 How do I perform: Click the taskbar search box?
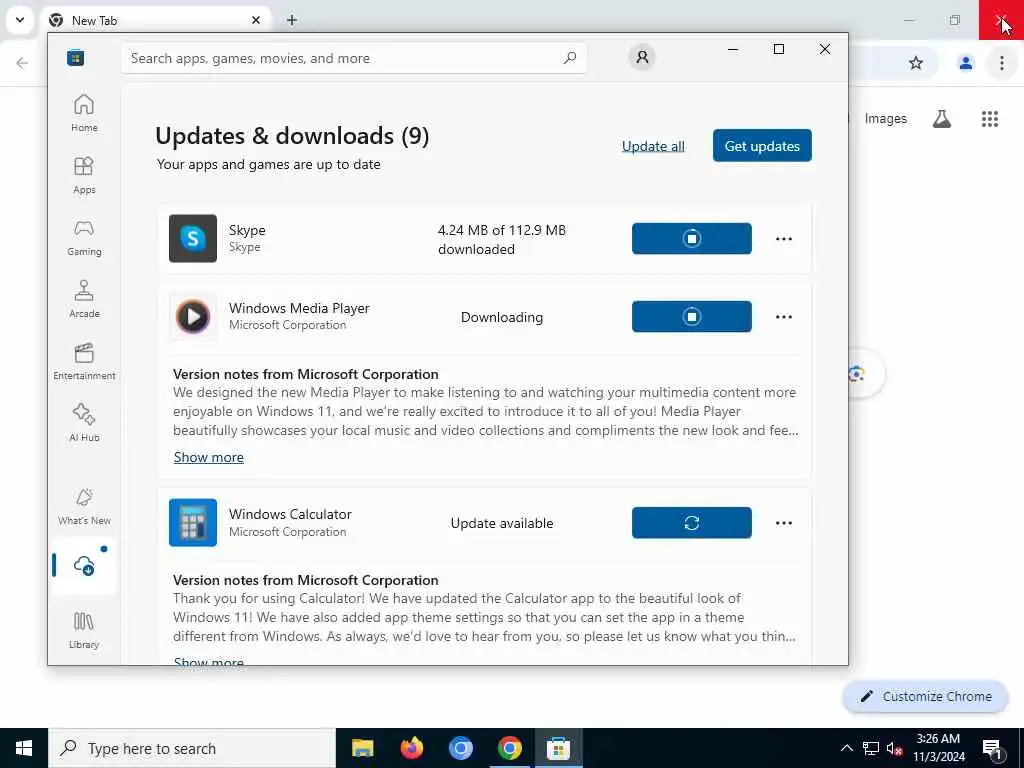pos(192,748)
